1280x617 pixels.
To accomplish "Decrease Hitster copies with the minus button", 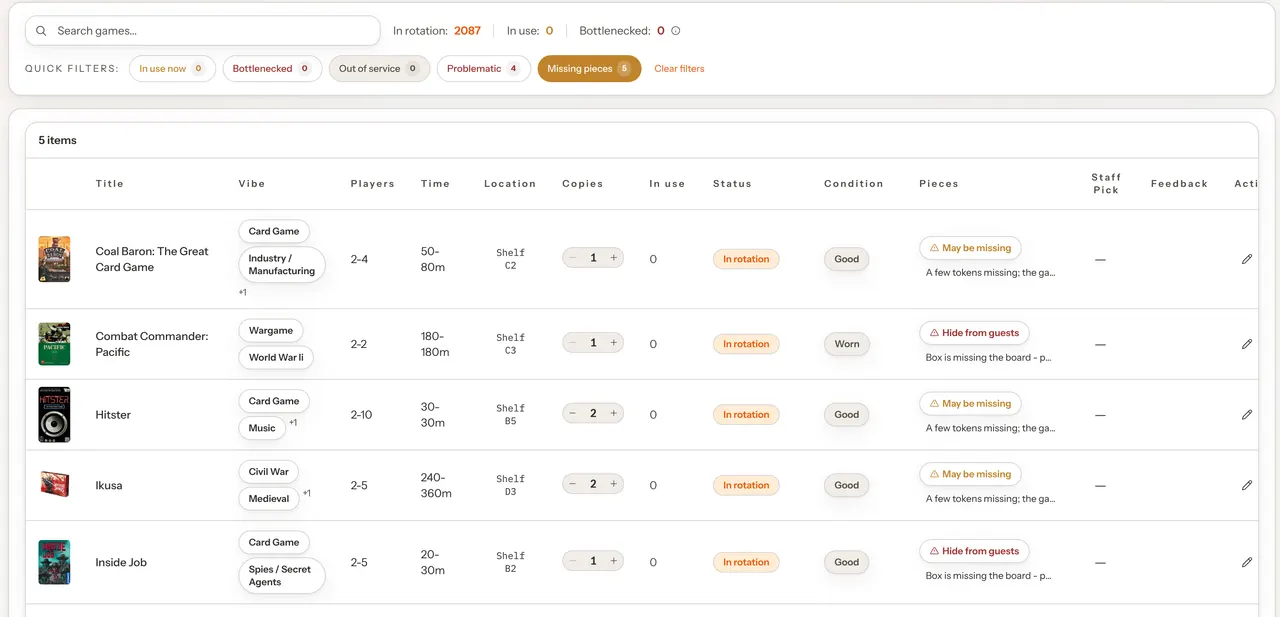I will click(572, 413).
